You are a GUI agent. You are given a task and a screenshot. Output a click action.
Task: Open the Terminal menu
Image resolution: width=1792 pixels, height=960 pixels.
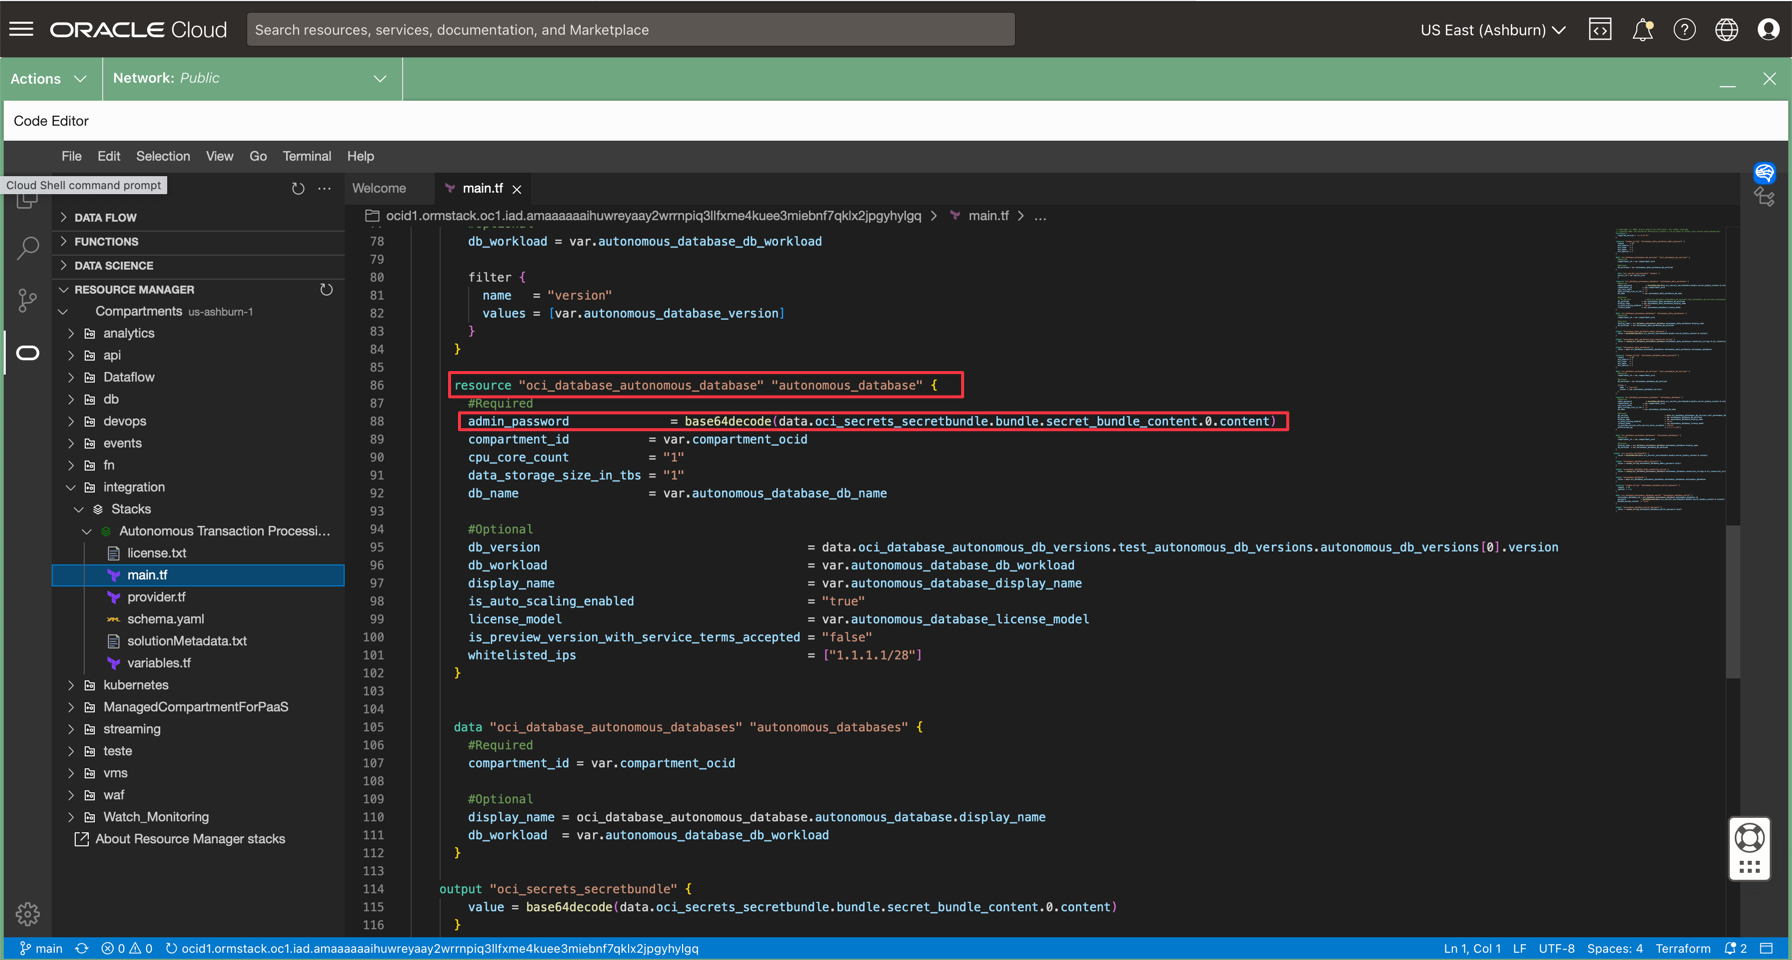tap(306, 156)
